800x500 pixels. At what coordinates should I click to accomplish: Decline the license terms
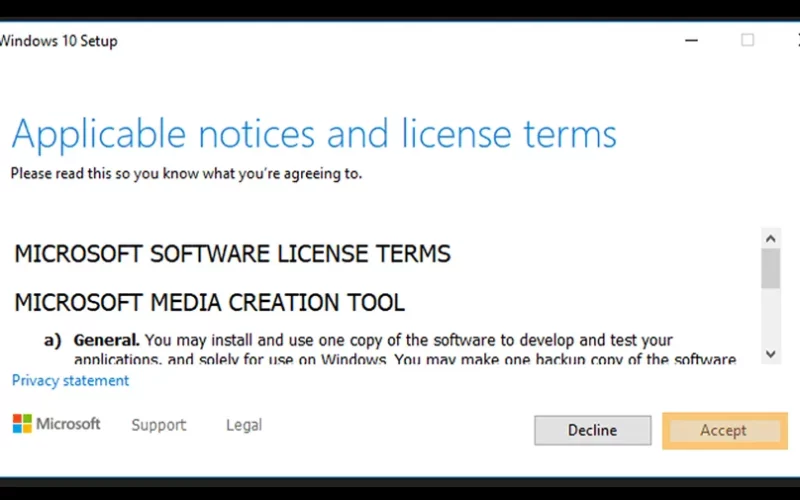point(592,430)
